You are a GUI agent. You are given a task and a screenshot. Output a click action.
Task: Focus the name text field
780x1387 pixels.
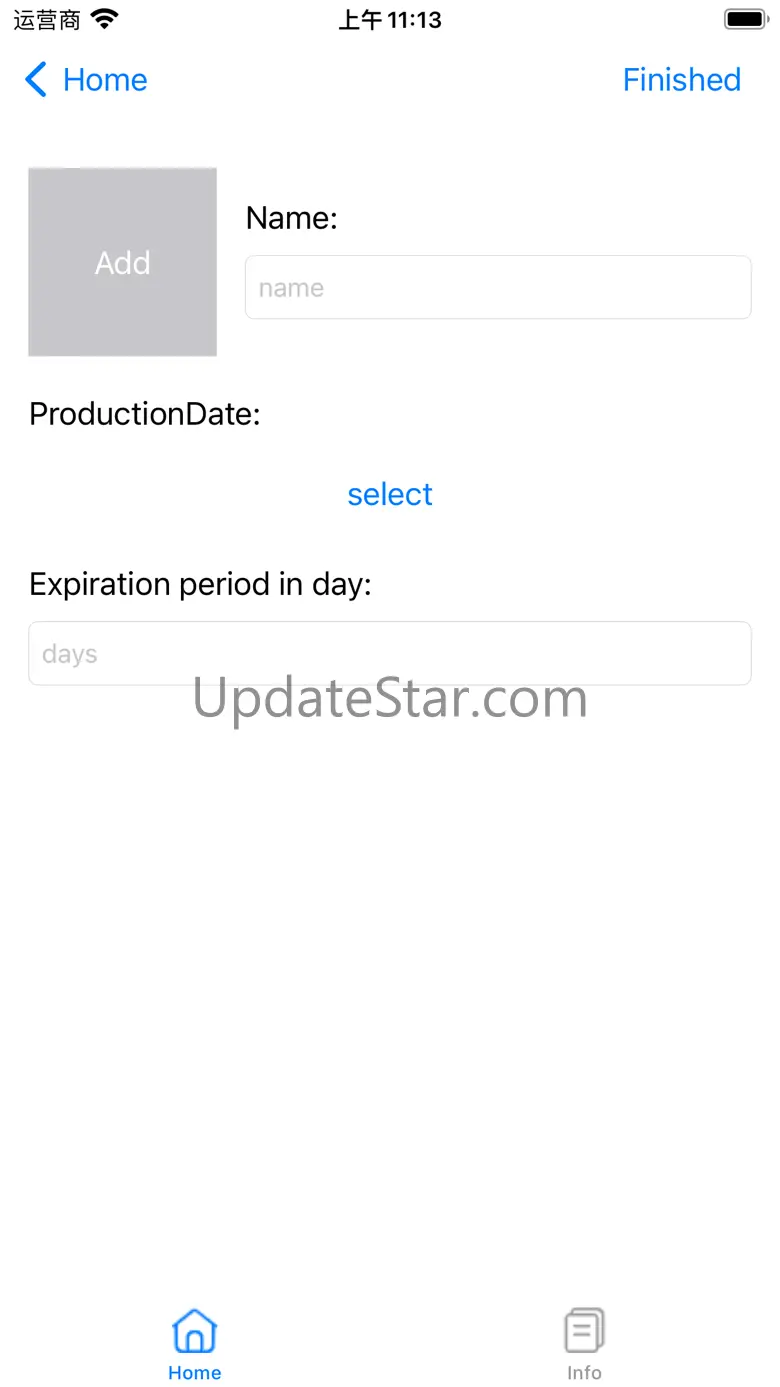click(498, 288)
